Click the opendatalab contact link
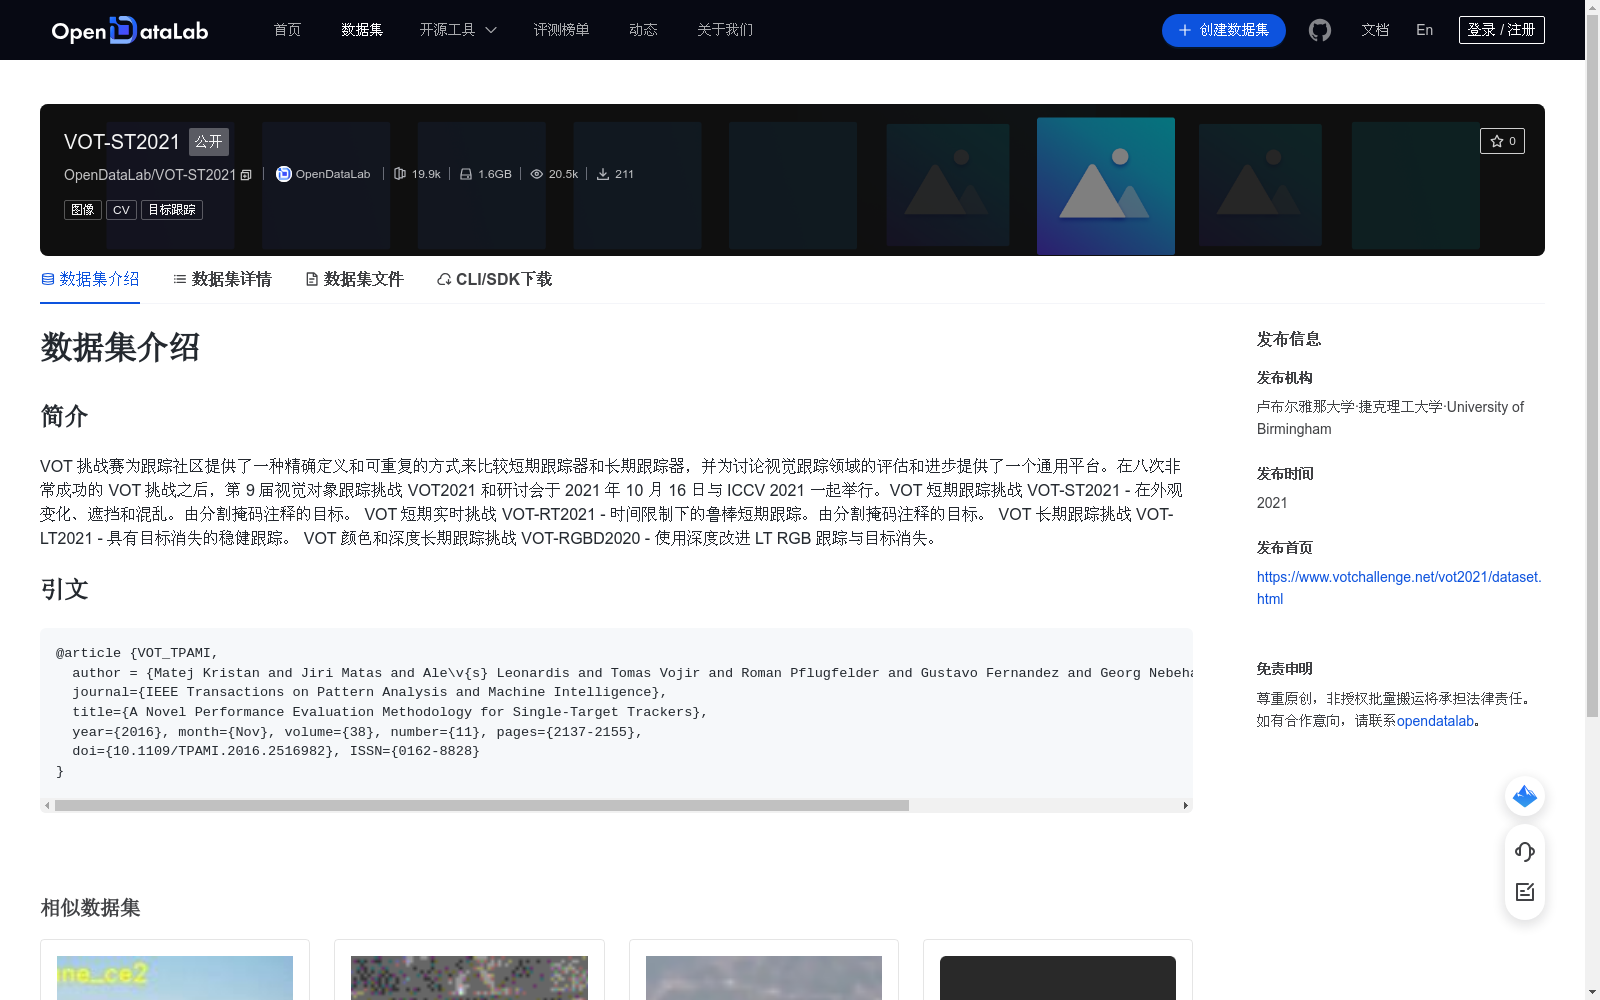This screenshot has width=1600, height=1000. point(1435,721)
